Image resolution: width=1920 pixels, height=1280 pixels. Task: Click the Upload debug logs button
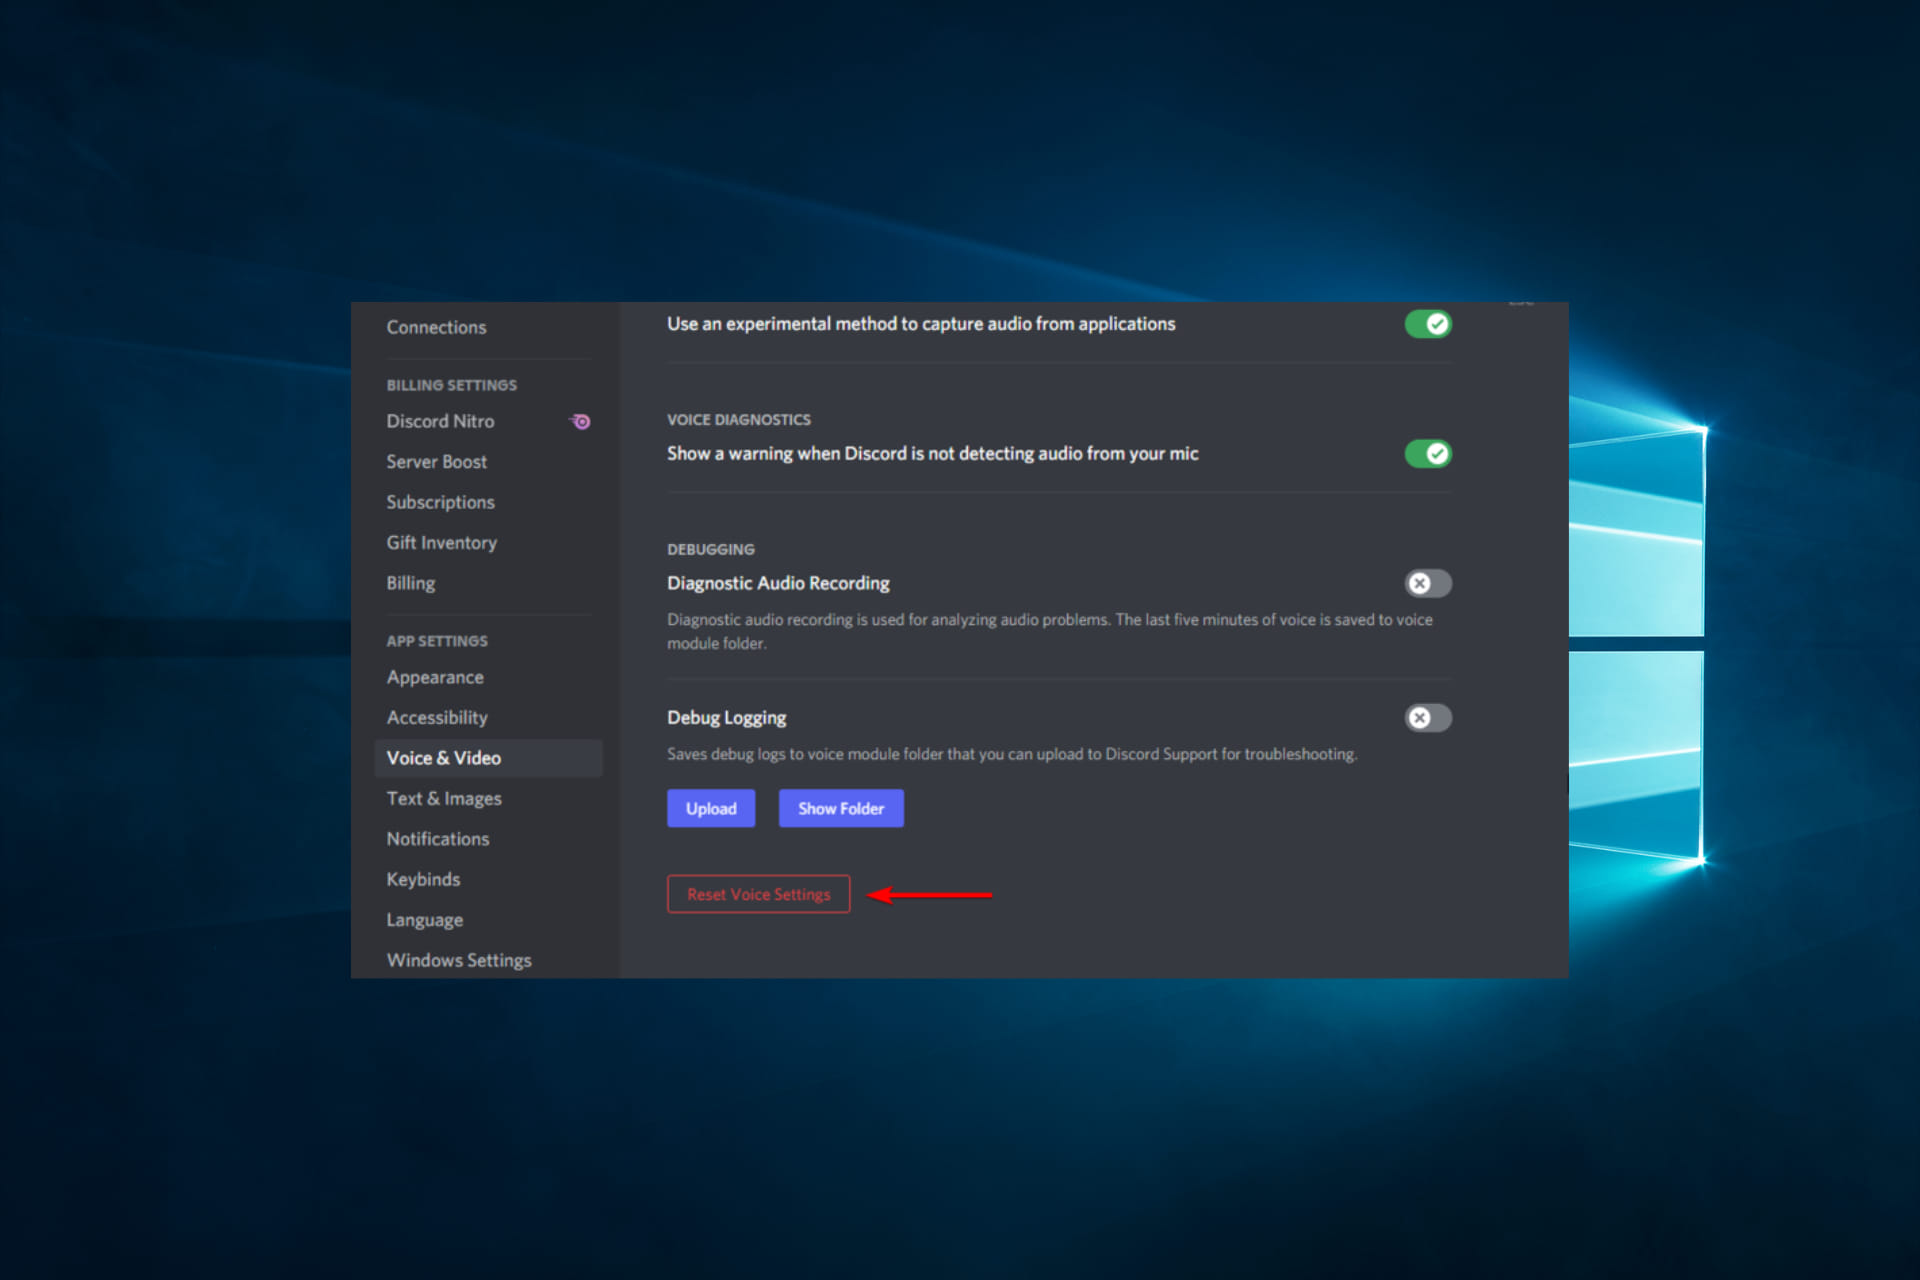pos(711,809)
